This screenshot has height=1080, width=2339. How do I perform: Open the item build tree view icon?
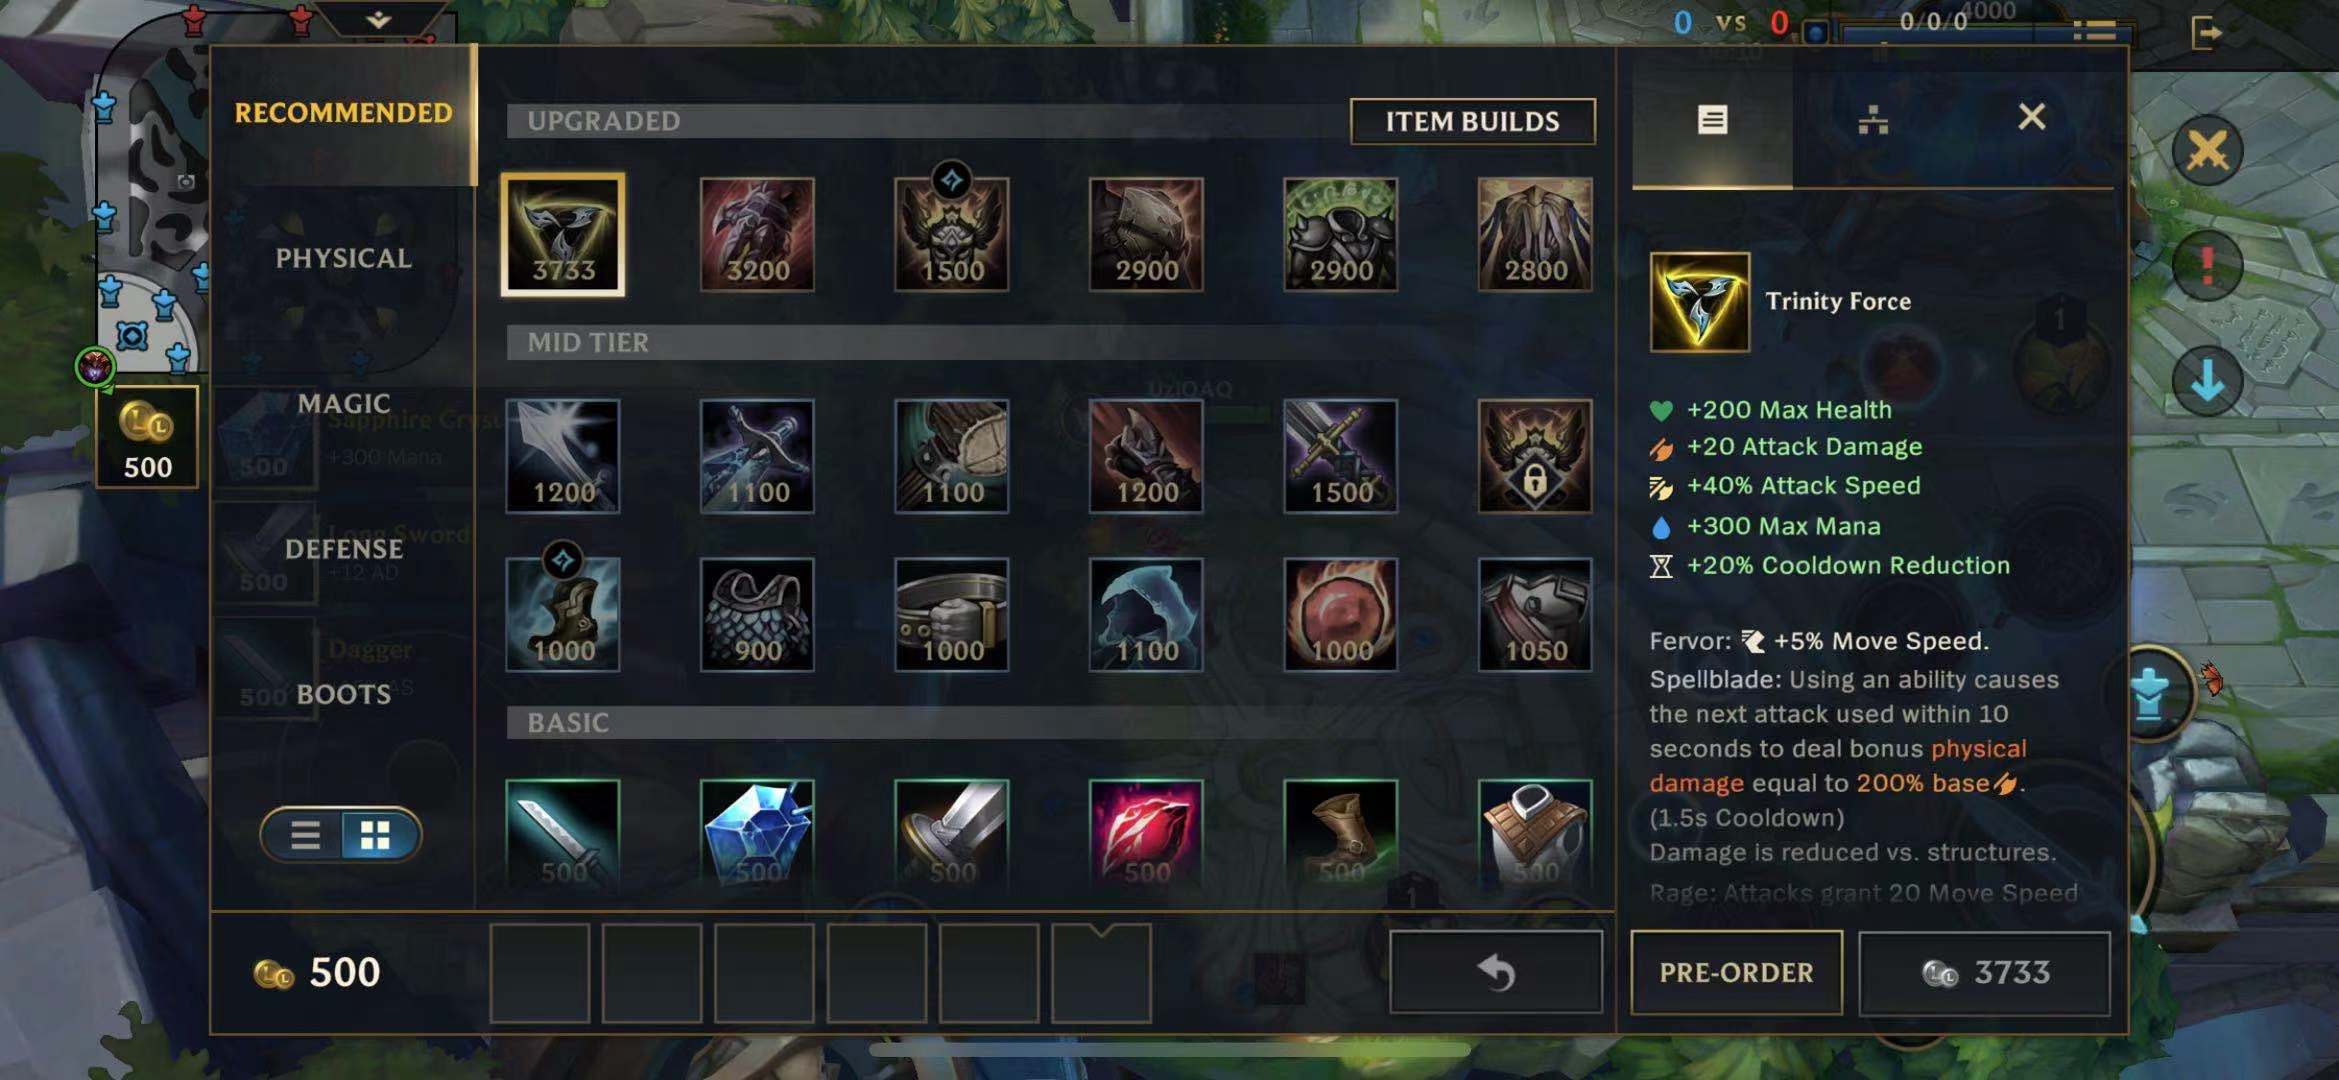(x=1873, y=120)
